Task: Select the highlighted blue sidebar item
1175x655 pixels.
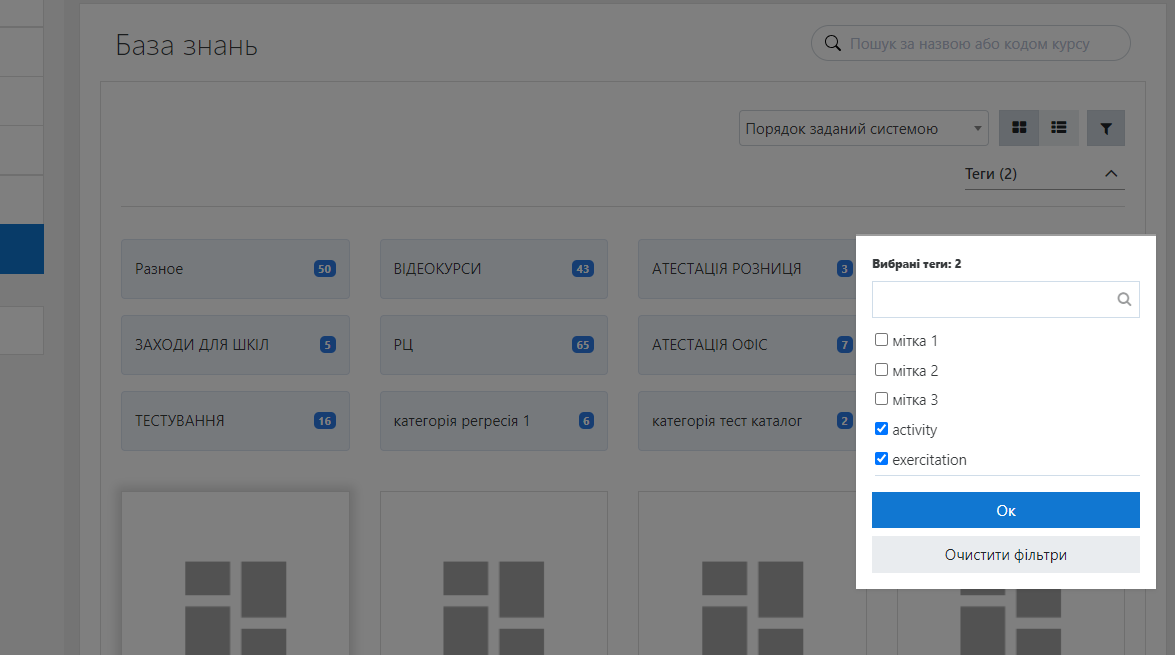Action: [22, 249]
